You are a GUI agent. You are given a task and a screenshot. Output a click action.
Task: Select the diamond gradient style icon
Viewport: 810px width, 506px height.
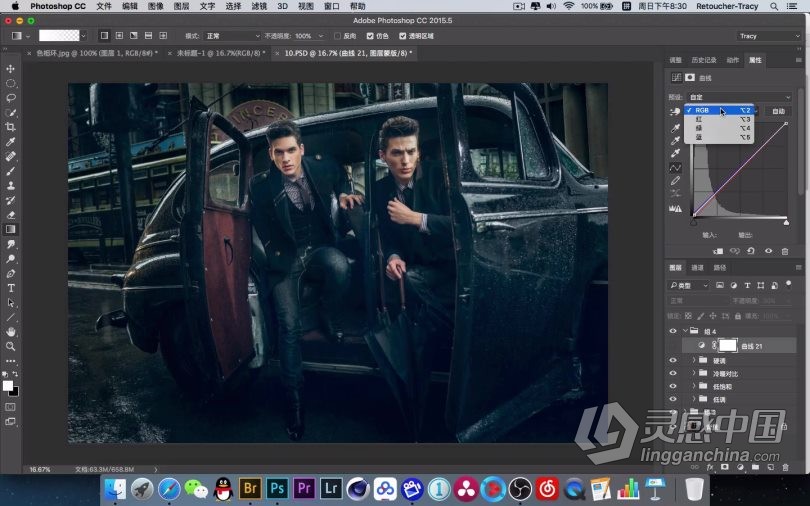(163, 36)
